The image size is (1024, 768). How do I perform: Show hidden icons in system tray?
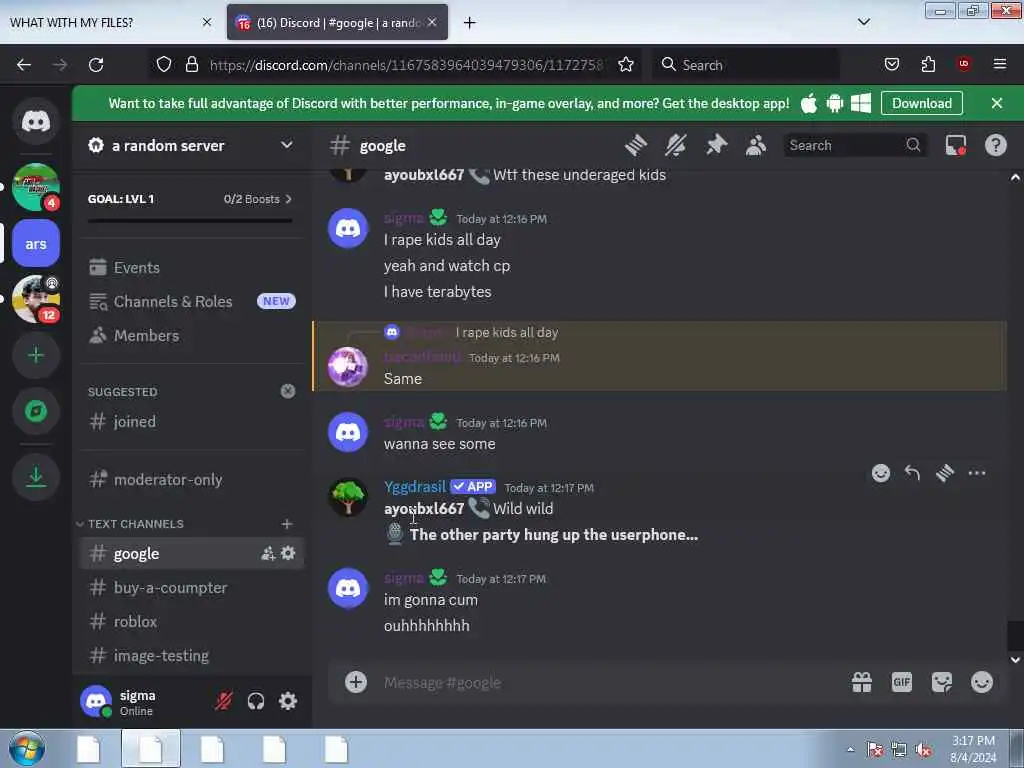(850, 749)
